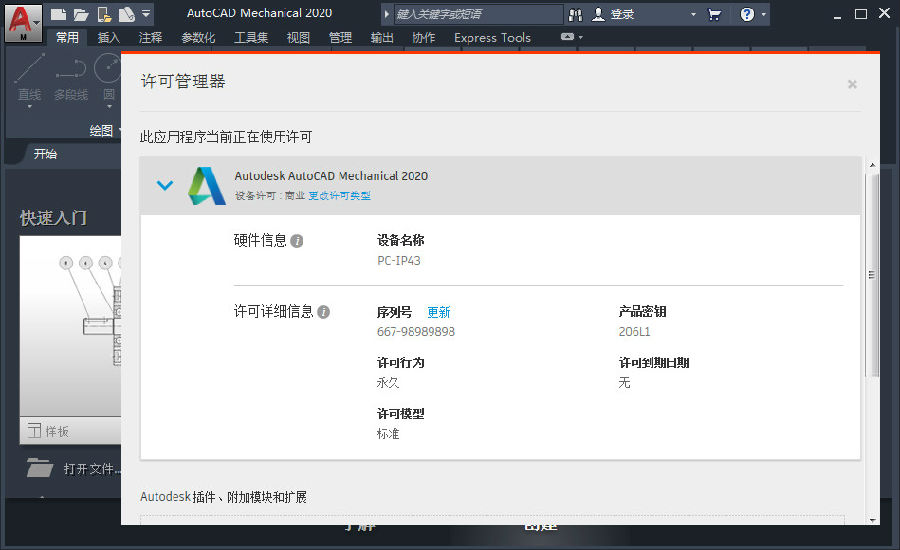Click the 打开文件... link
Viewport: 900px width, 550px height.
[92, 470]
